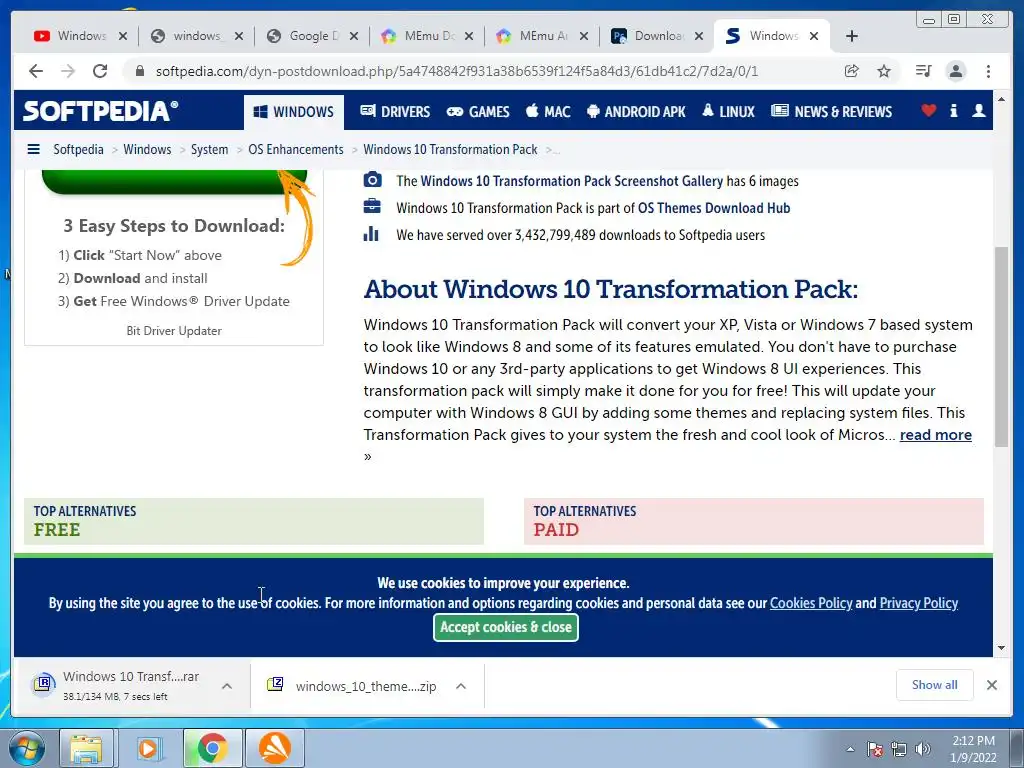This screenshot has height=768, width=1024.
Task: Go back with browser back arrow
Action: pyautogui.click(x=36, y=71)
